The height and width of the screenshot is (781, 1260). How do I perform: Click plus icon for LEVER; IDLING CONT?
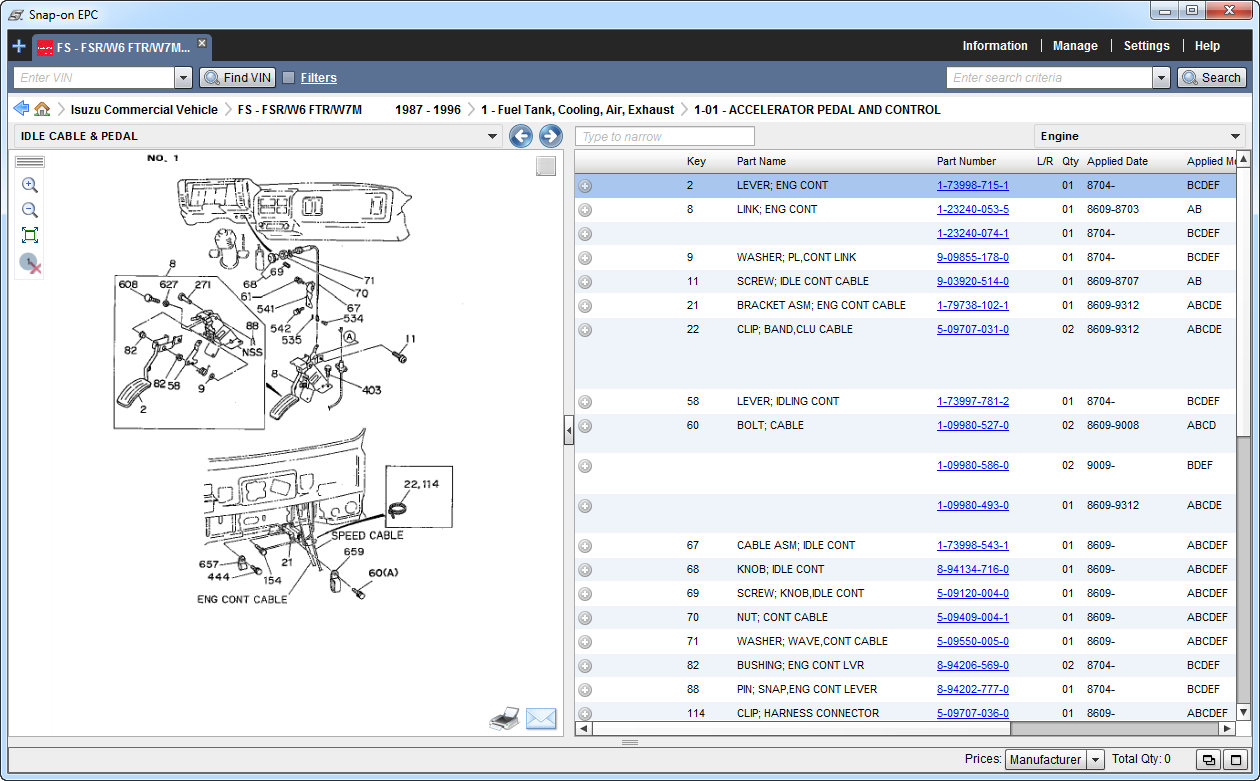[x=585, y=401]
